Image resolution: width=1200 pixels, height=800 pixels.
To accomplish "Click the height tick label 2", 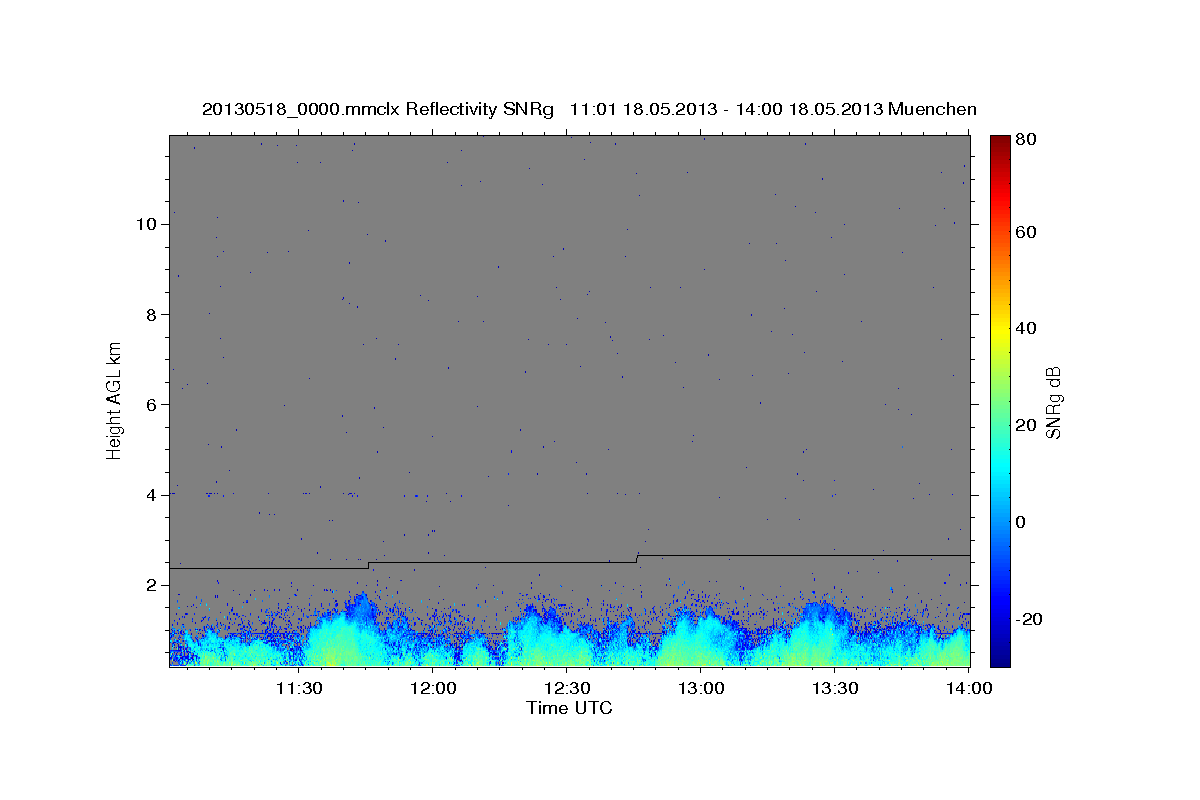I will (x=151, y=584).
